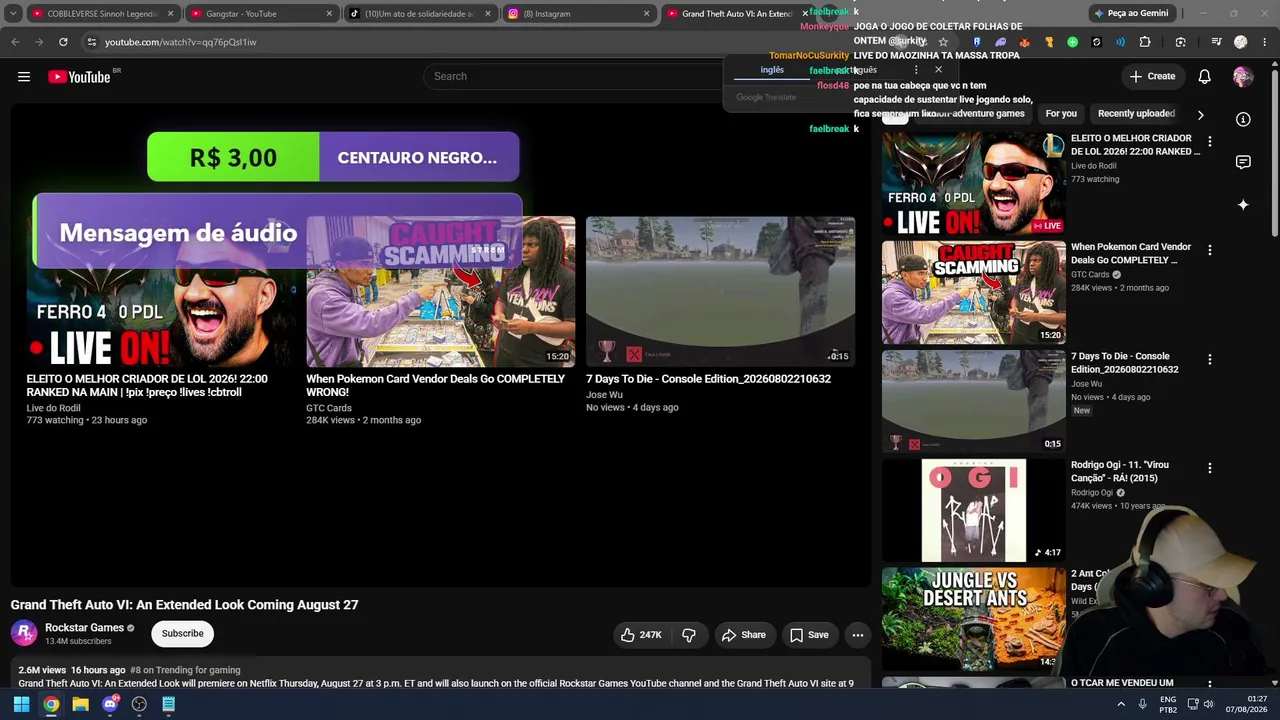Click Peça ao Gemini button

click(1131, 14)
